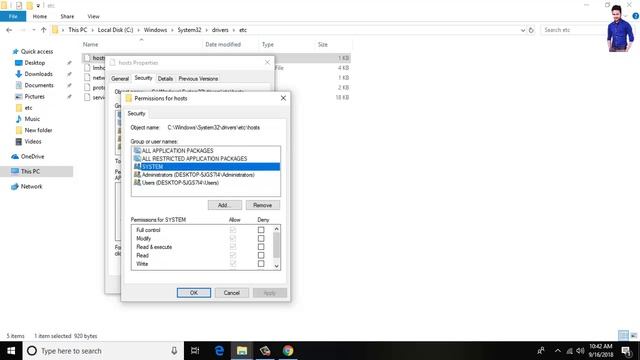Select Network in navigation pane
Viewport: 640px width, 360px height.
coord(31,186)
